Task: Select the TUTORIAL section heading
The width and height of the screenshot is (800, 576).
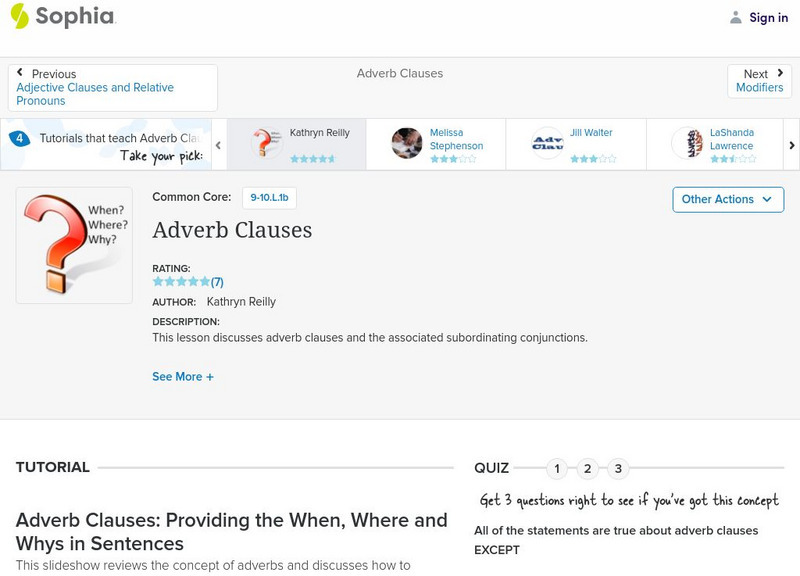Action: (53, 467)
